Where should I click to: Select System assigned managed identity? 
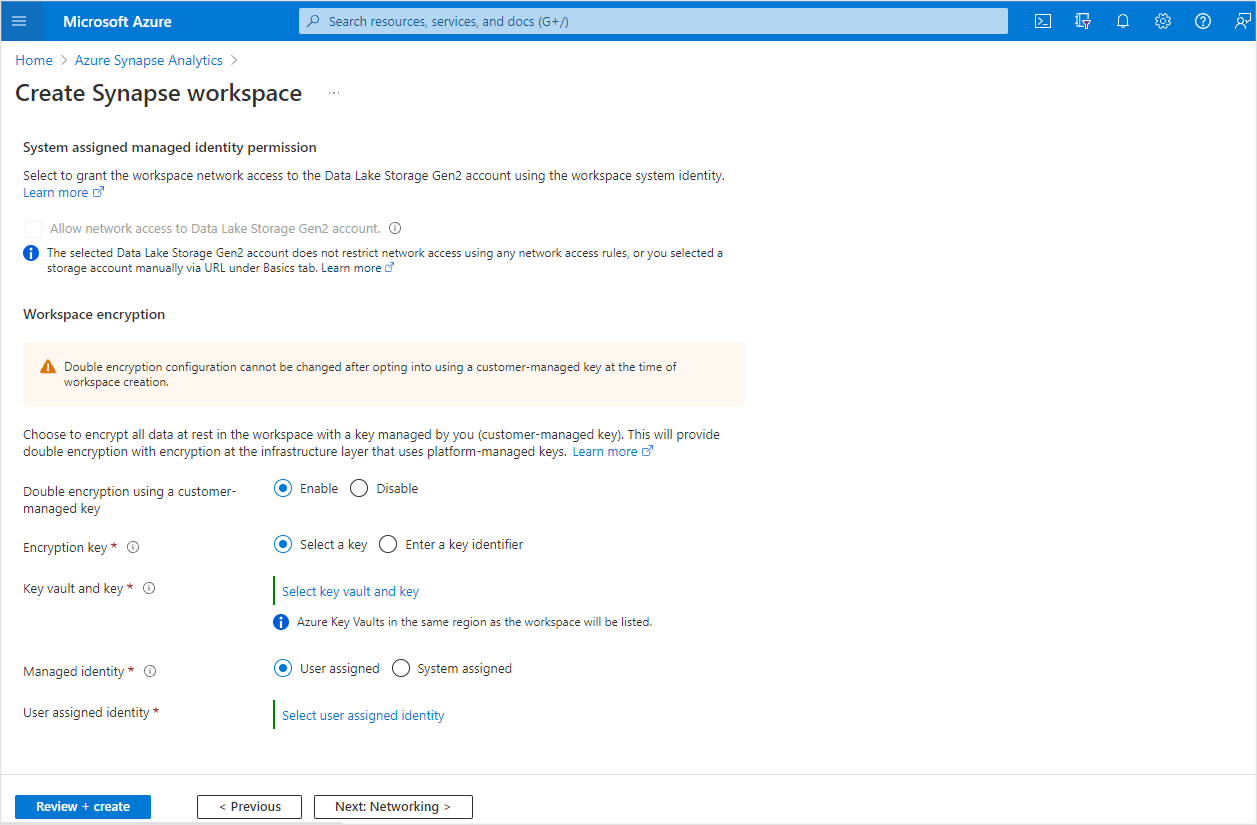[x=401, y=669]
